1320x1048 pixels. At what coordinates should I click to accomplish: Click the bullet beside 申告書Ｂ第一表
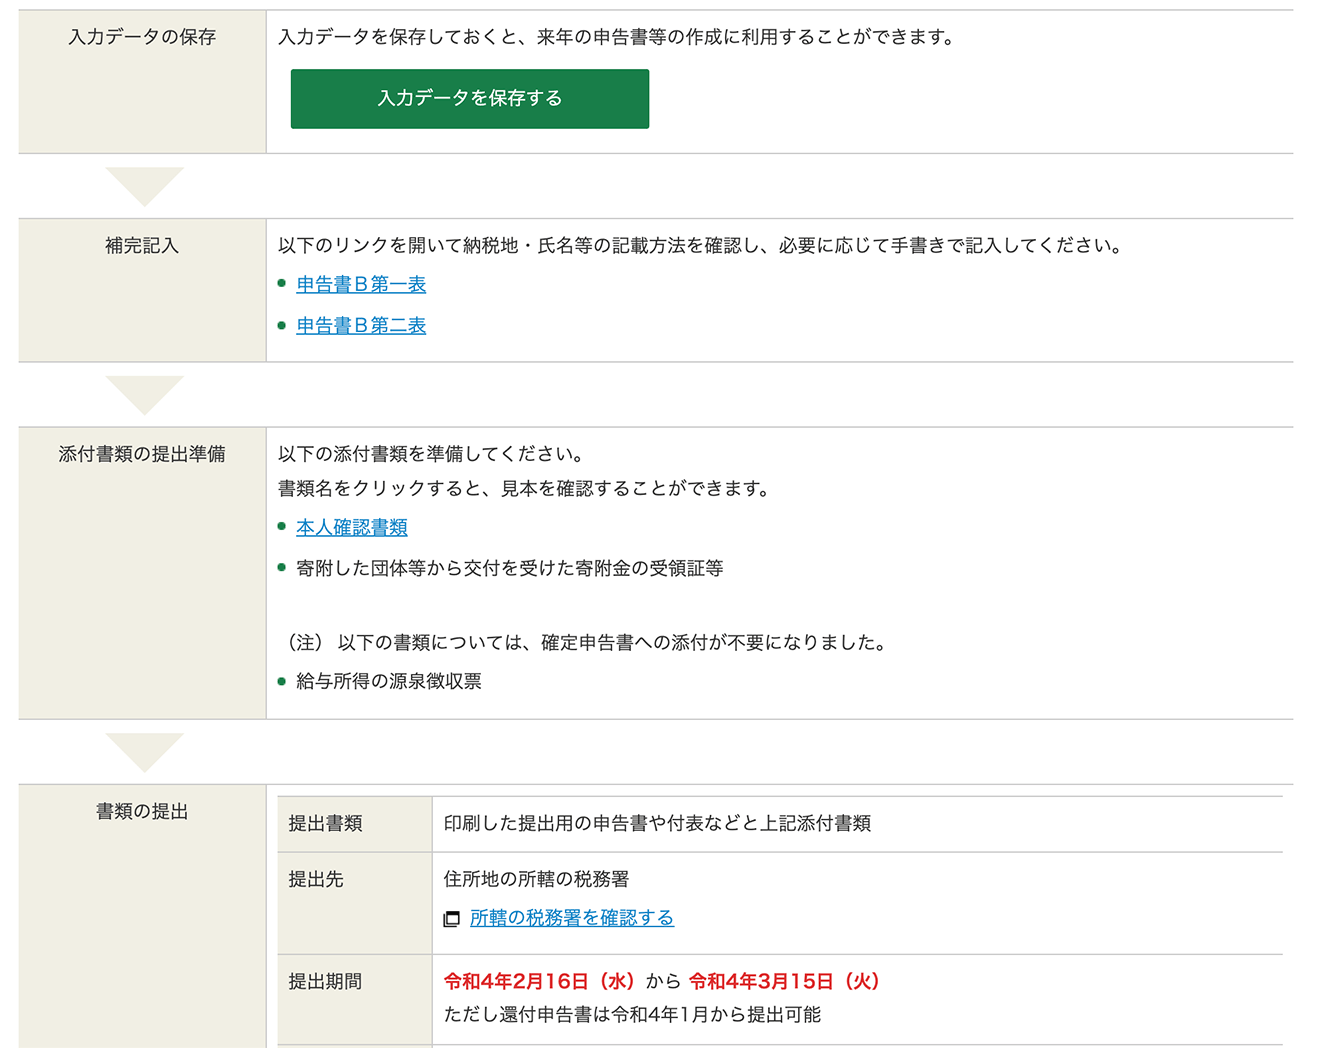(283, 284)
